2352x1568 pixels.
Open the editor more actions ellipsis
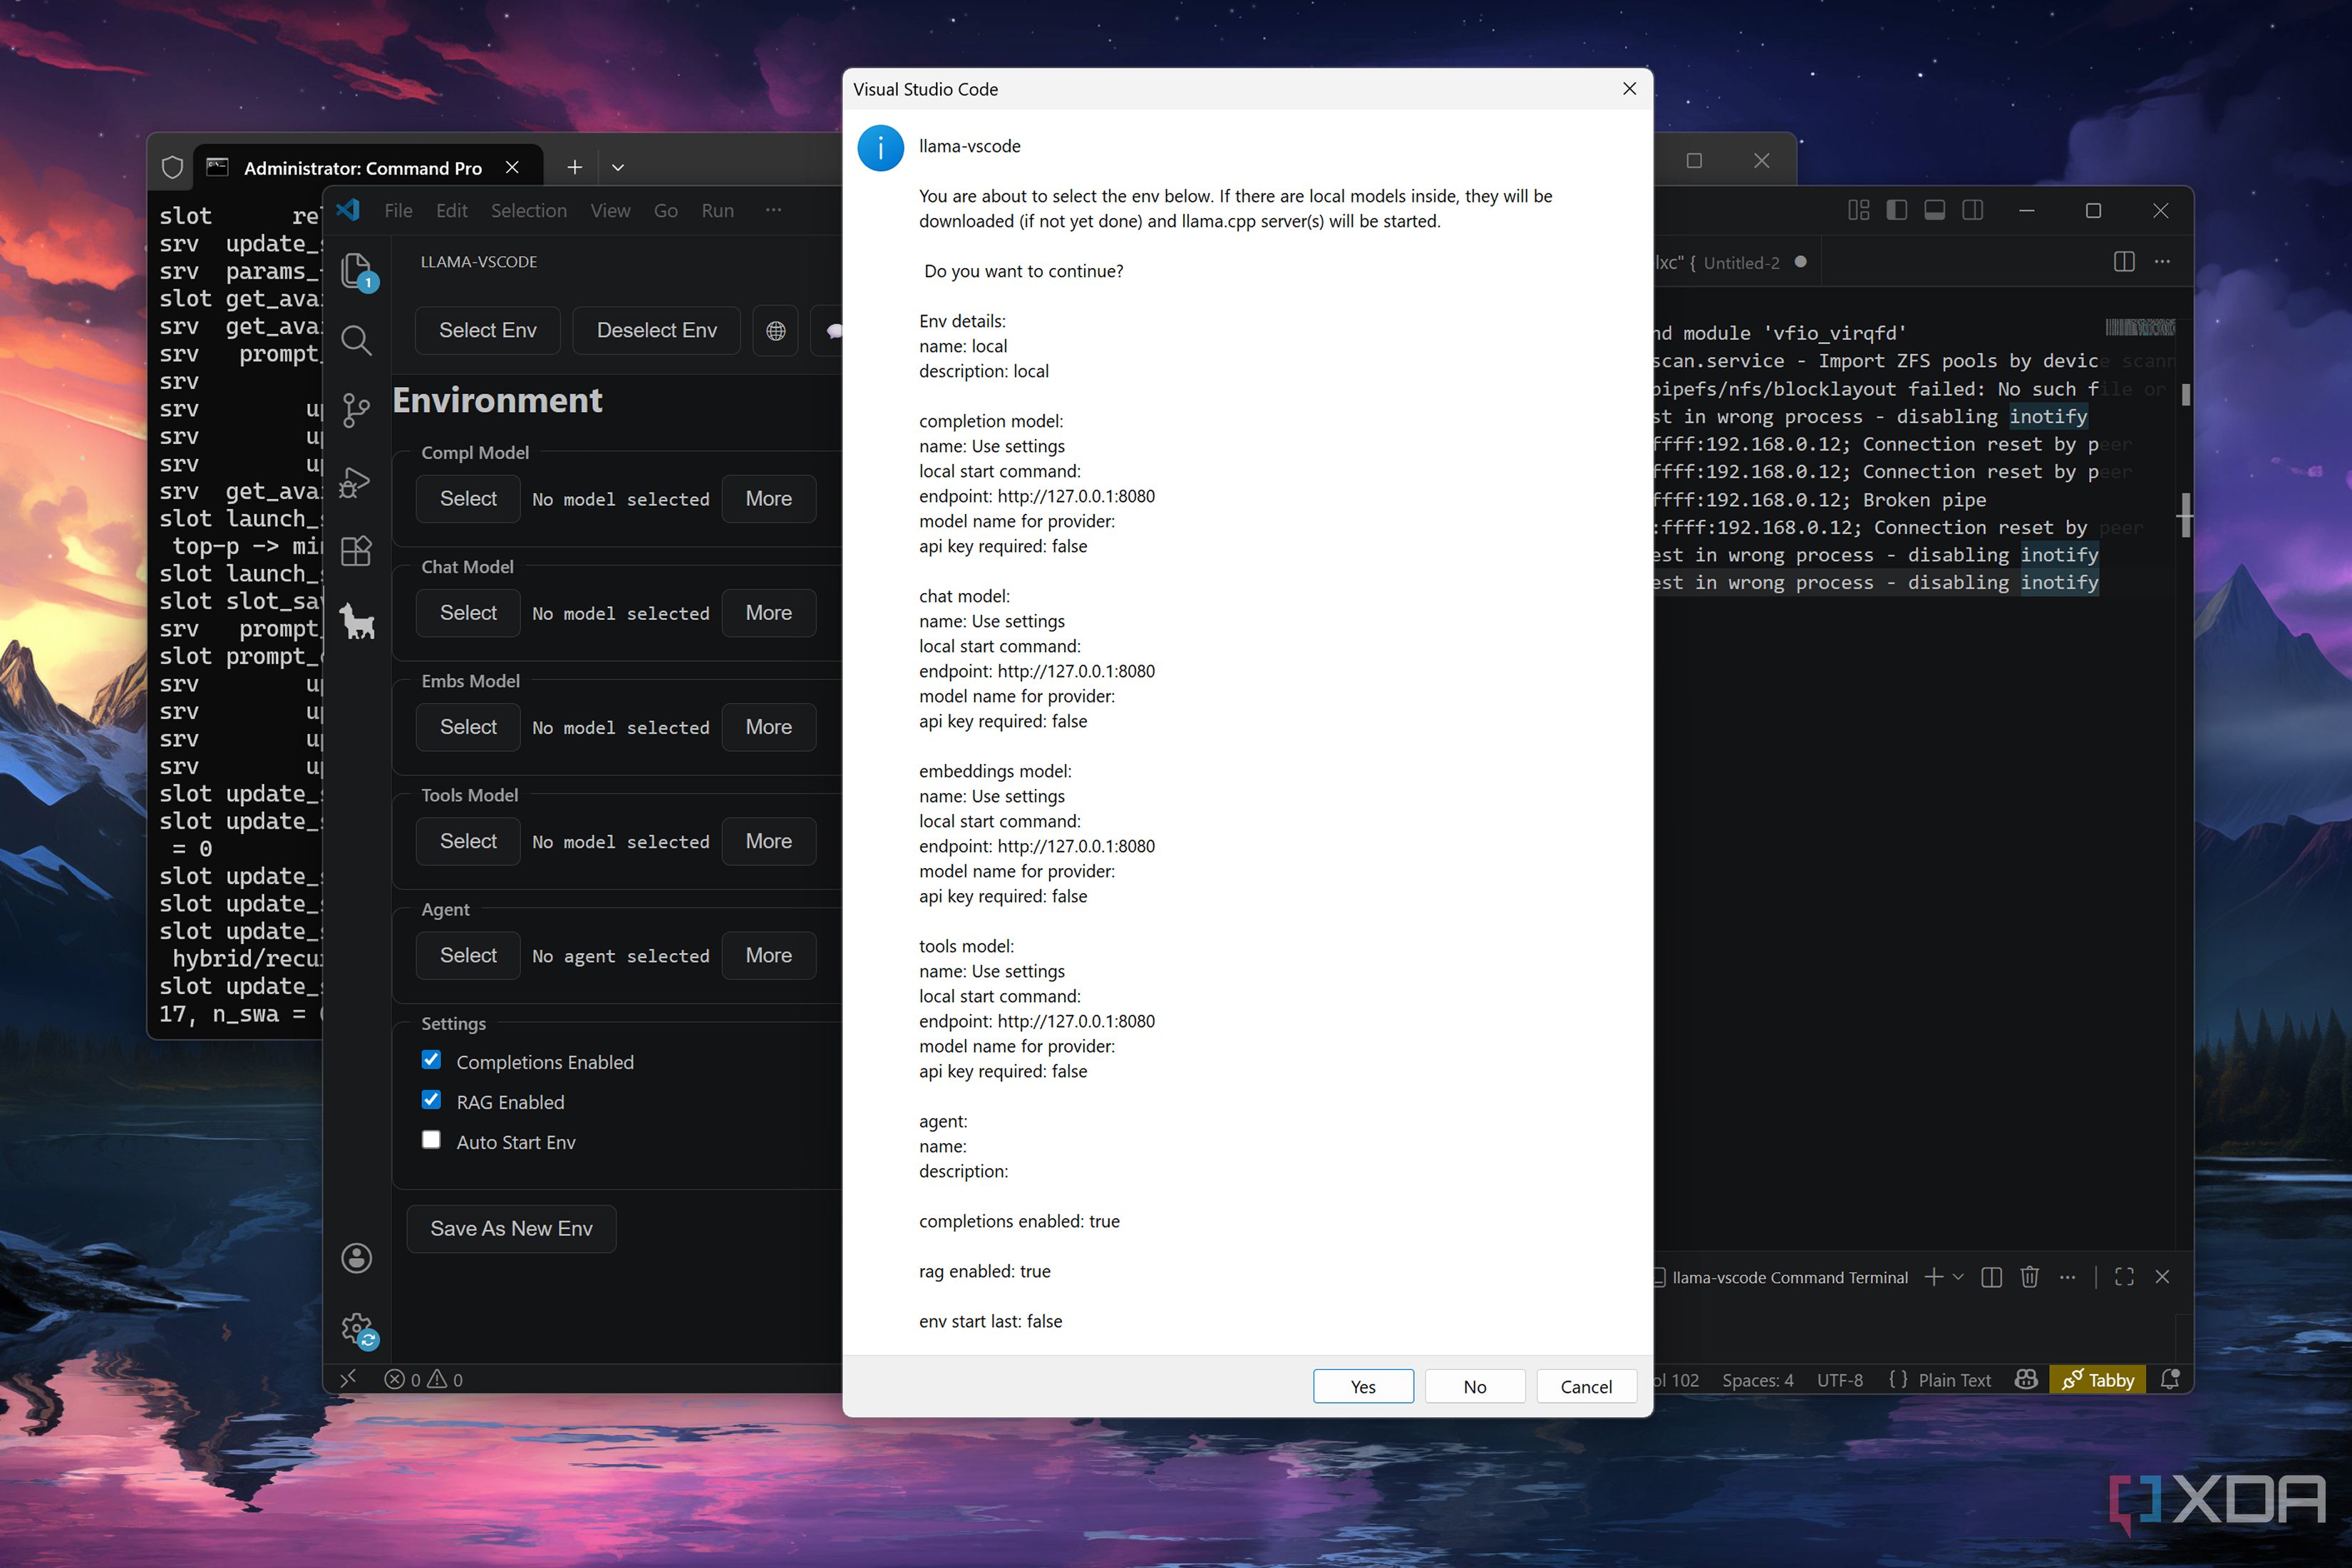2162,262
